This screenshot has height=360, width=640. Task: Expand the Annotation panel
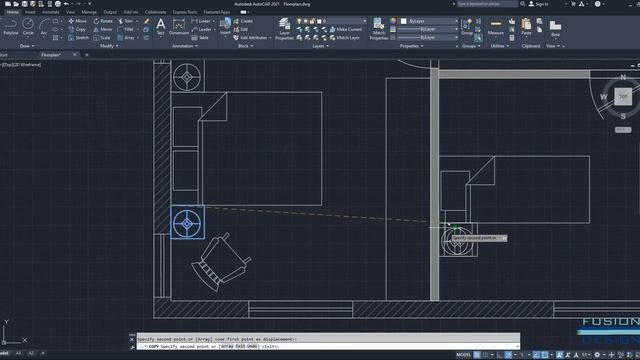coord(185,46)
